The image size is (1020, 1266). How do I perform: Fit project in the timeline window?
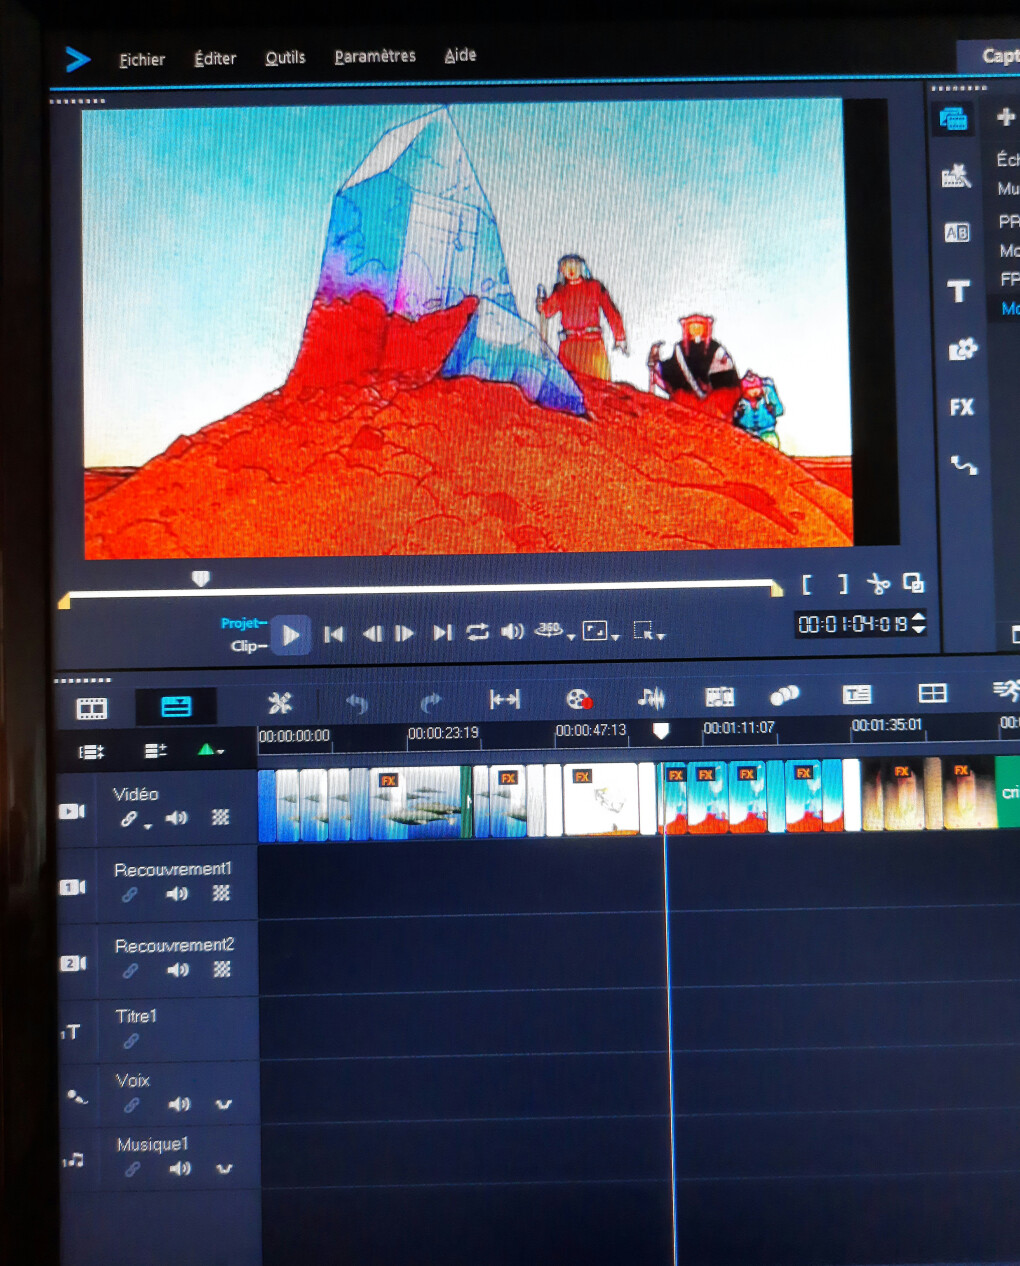point(504,699)
